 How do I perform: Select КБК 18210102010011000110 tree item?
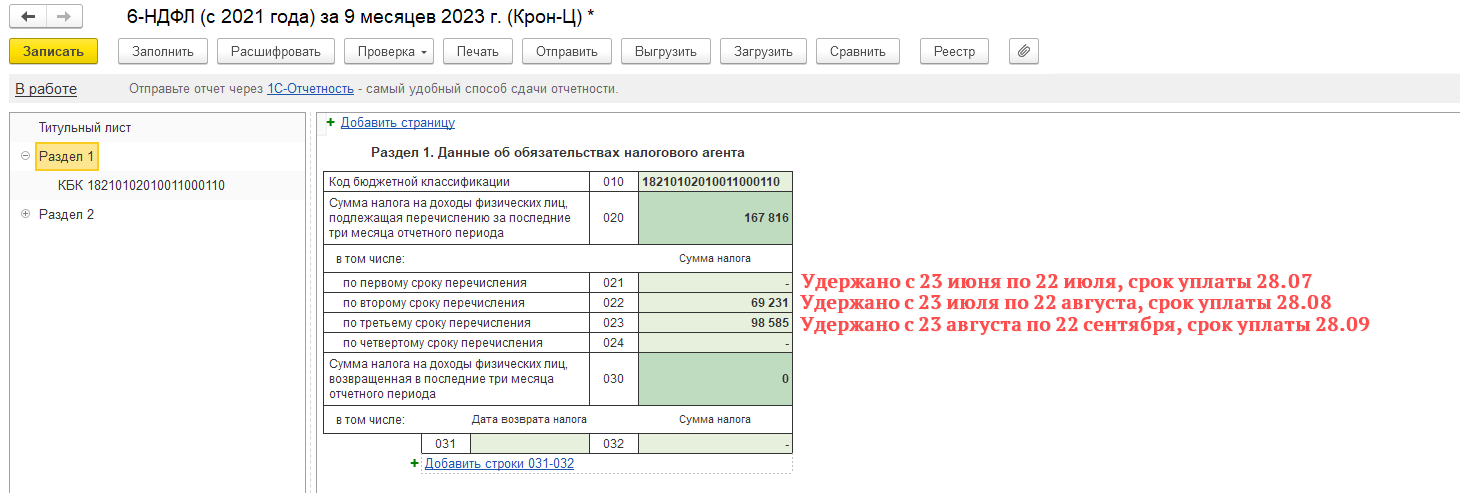pos(141,185)
